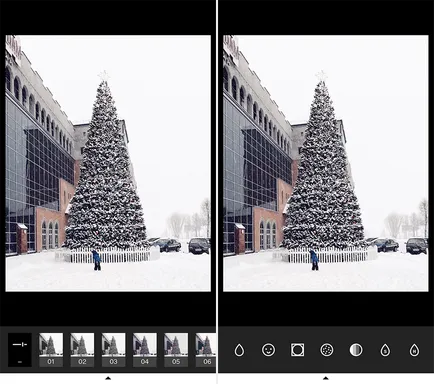
Task: Apply preset 04 thumbnail
Action: pos(145,350)
